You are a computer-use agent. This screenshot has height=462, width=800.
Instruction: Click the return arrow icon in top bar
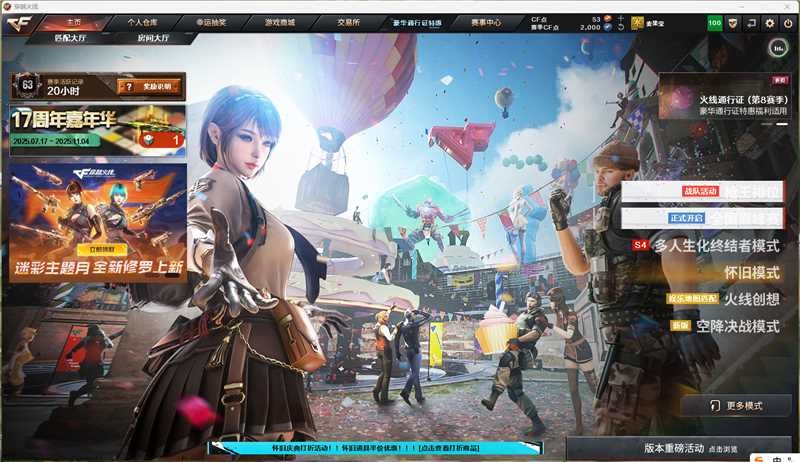click(x=752, y=23)
